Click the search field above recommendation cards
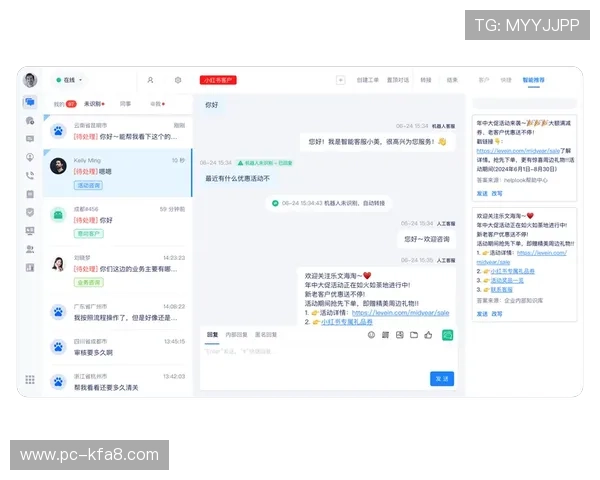Image resolution: width=600 pixels, height=480 pixels. tap(524, 103)
